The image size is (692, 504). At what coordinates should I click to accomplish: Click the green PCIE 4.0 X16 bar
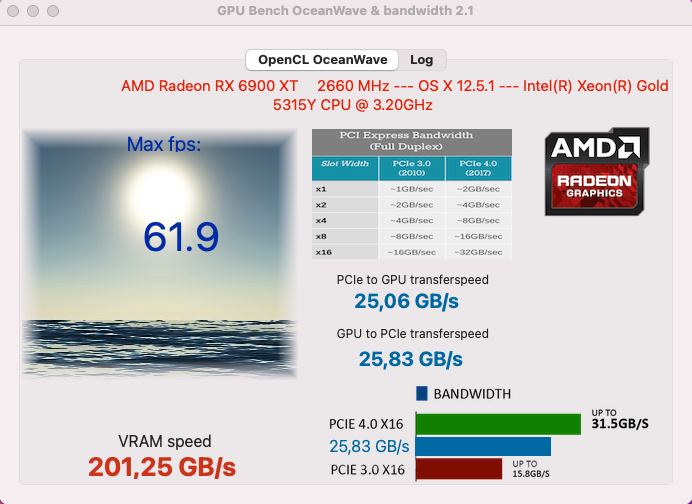pos(498,424)
